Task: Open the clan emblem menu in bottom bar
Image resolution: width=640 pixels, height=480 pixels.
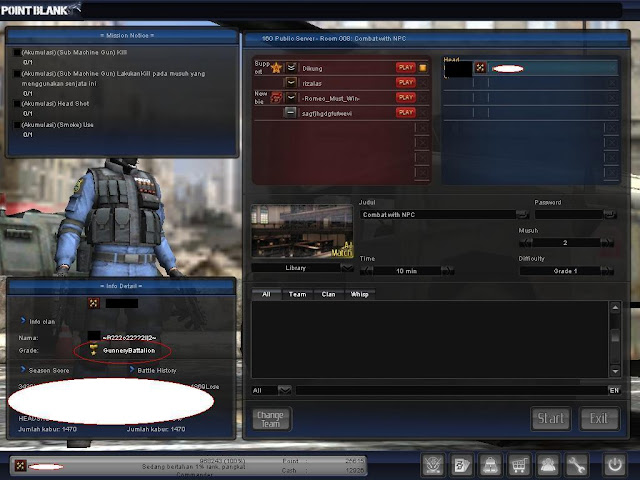Action: pyautogui.click(x=433, y=464)
